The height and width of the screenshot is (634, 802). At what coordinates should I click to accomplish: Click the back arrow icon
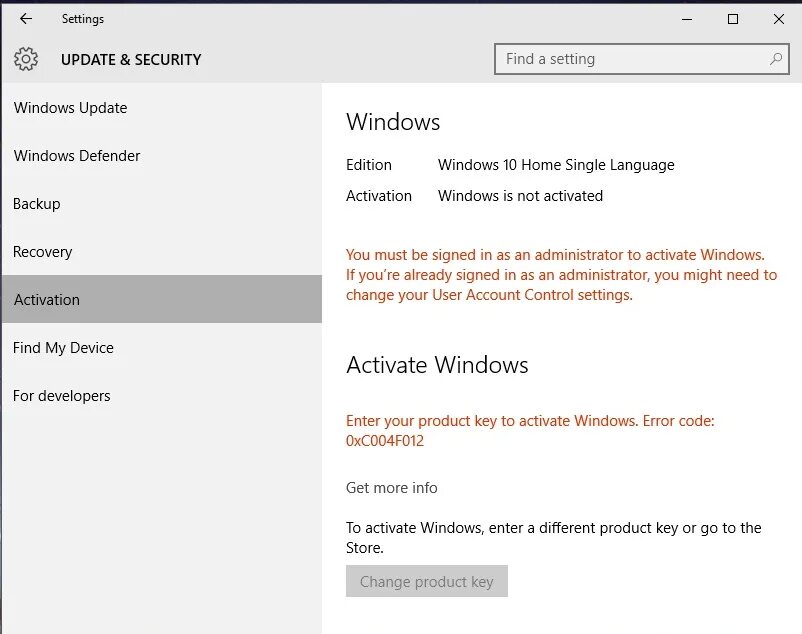click(26, 19)
